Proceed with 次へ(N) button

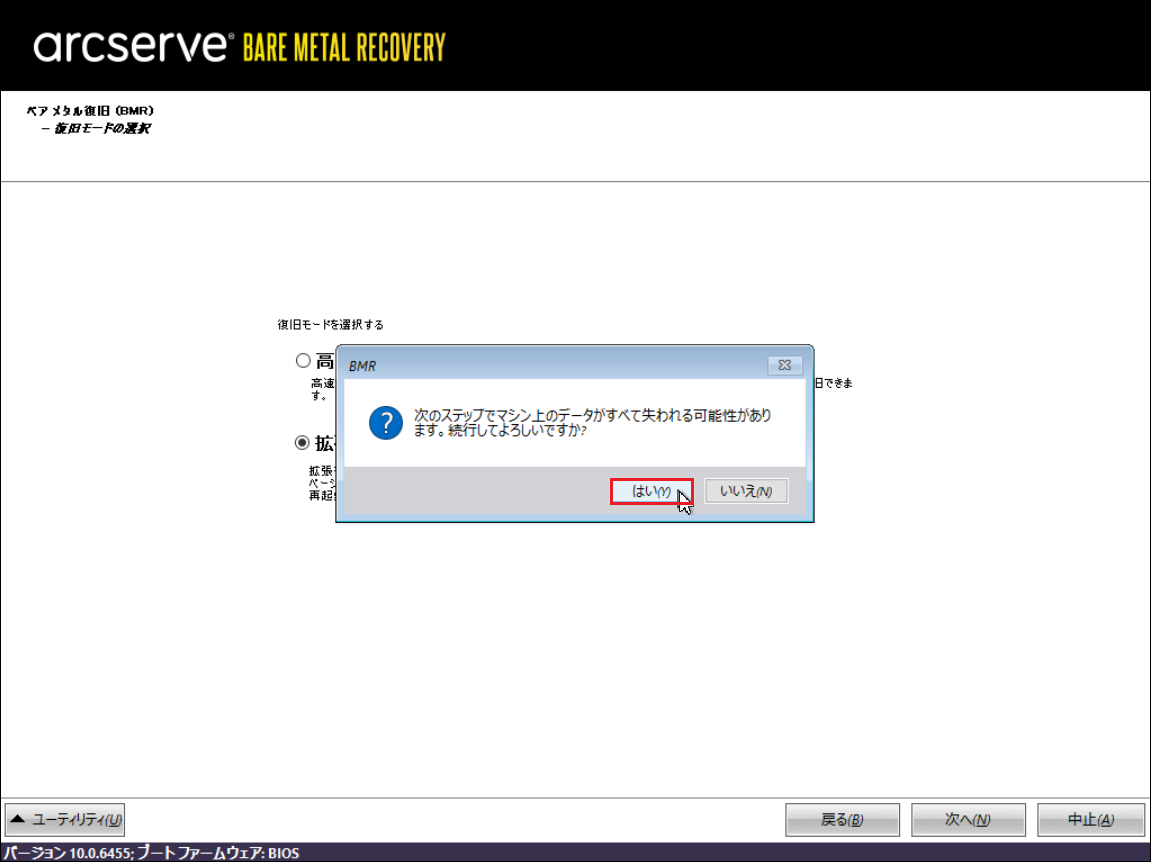[x=967, y=819]
